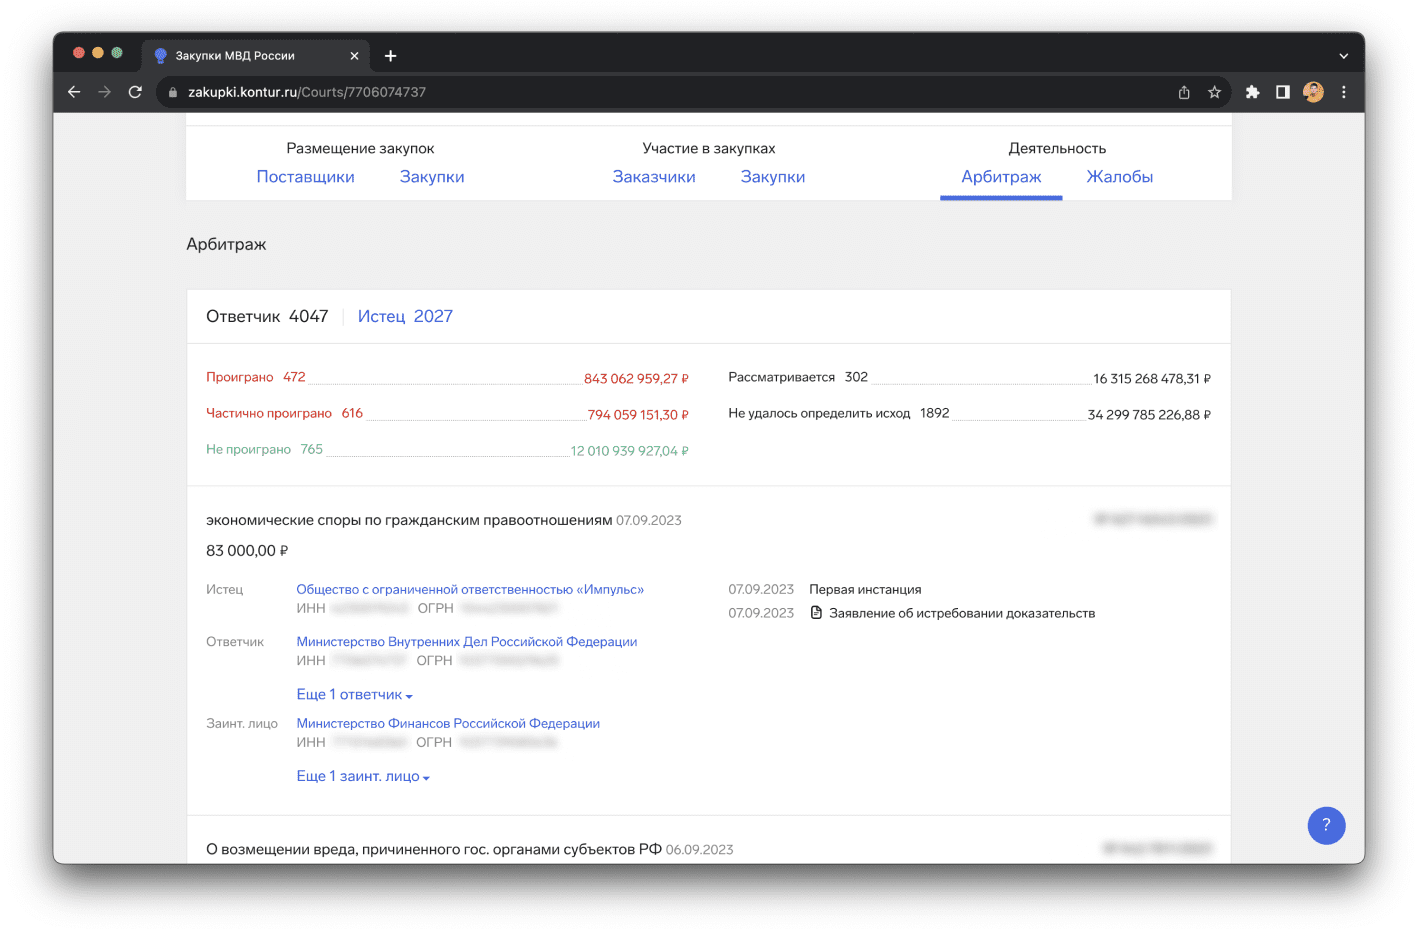Screen dimensions: 1418x930
Task: Click the share icon in address bar
Action: point(1184,92)
